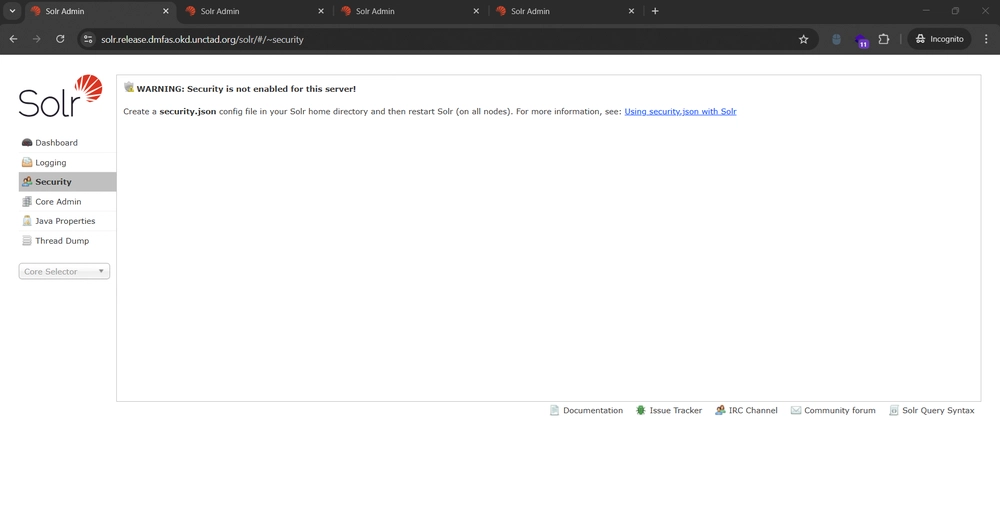This screenshot has height=528, width=1000.
Task: Open a new browser tab
Action: pos(655,11)
